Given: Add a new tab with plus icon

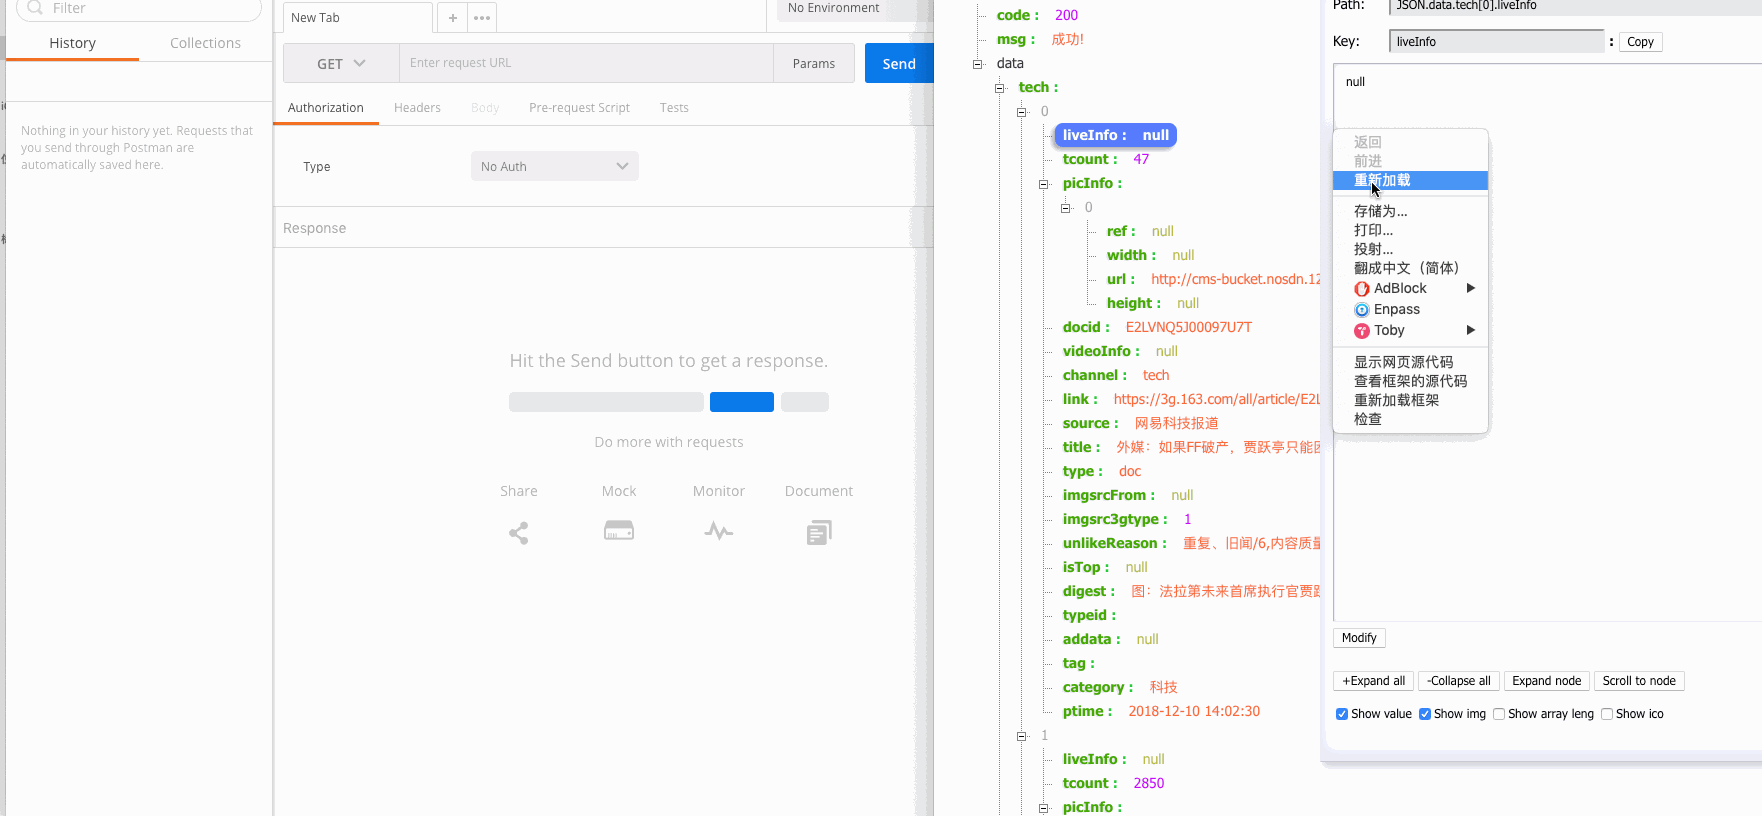Looking at the screenshot, I should coord(452,18).
